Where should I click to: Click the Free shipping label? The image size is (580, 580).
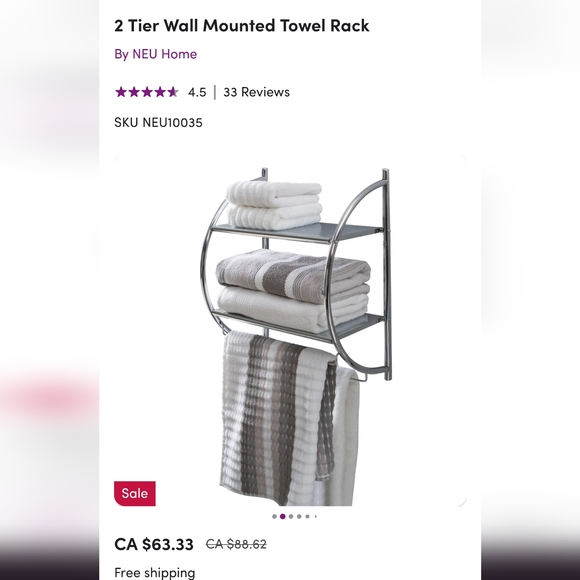[x=155, y=573]
